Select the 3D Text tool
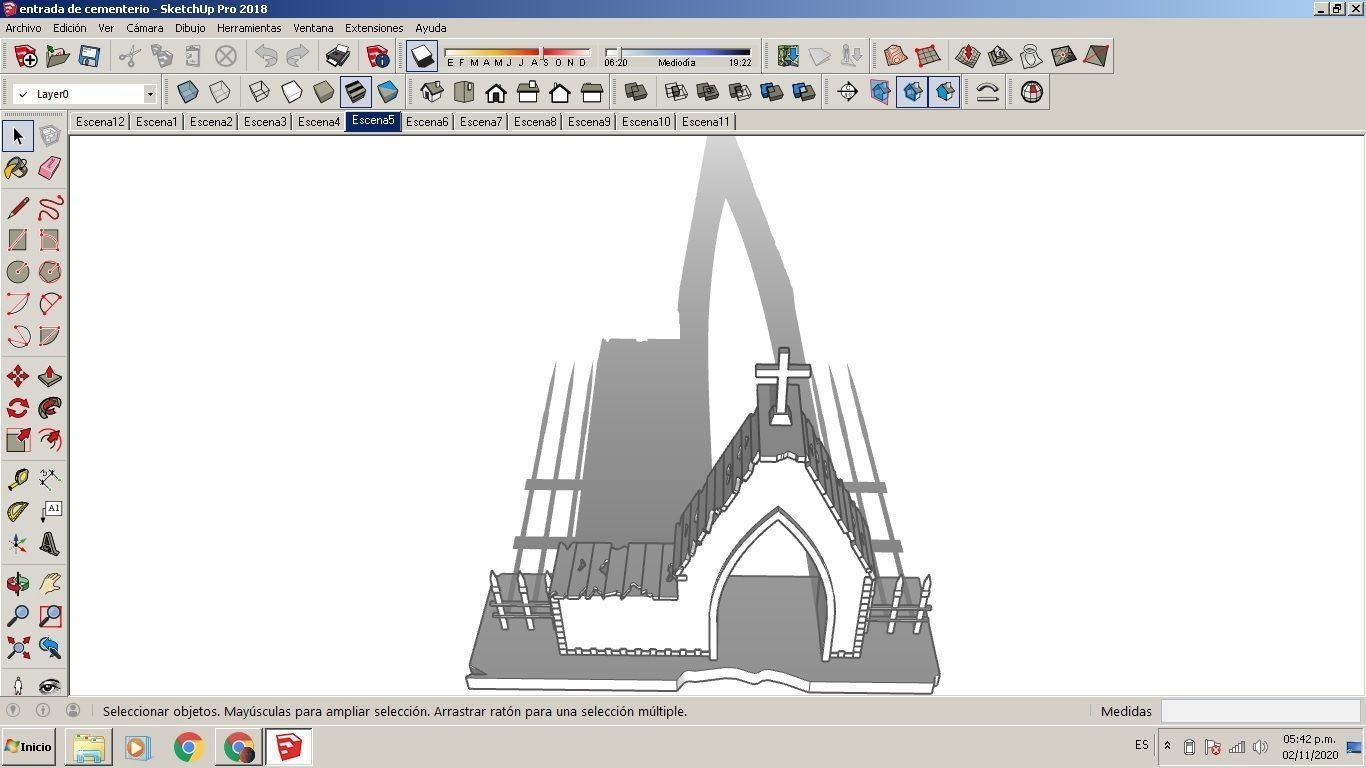Image resolution: width=1366 pixels, height=768 pixels. coord(49,544)
